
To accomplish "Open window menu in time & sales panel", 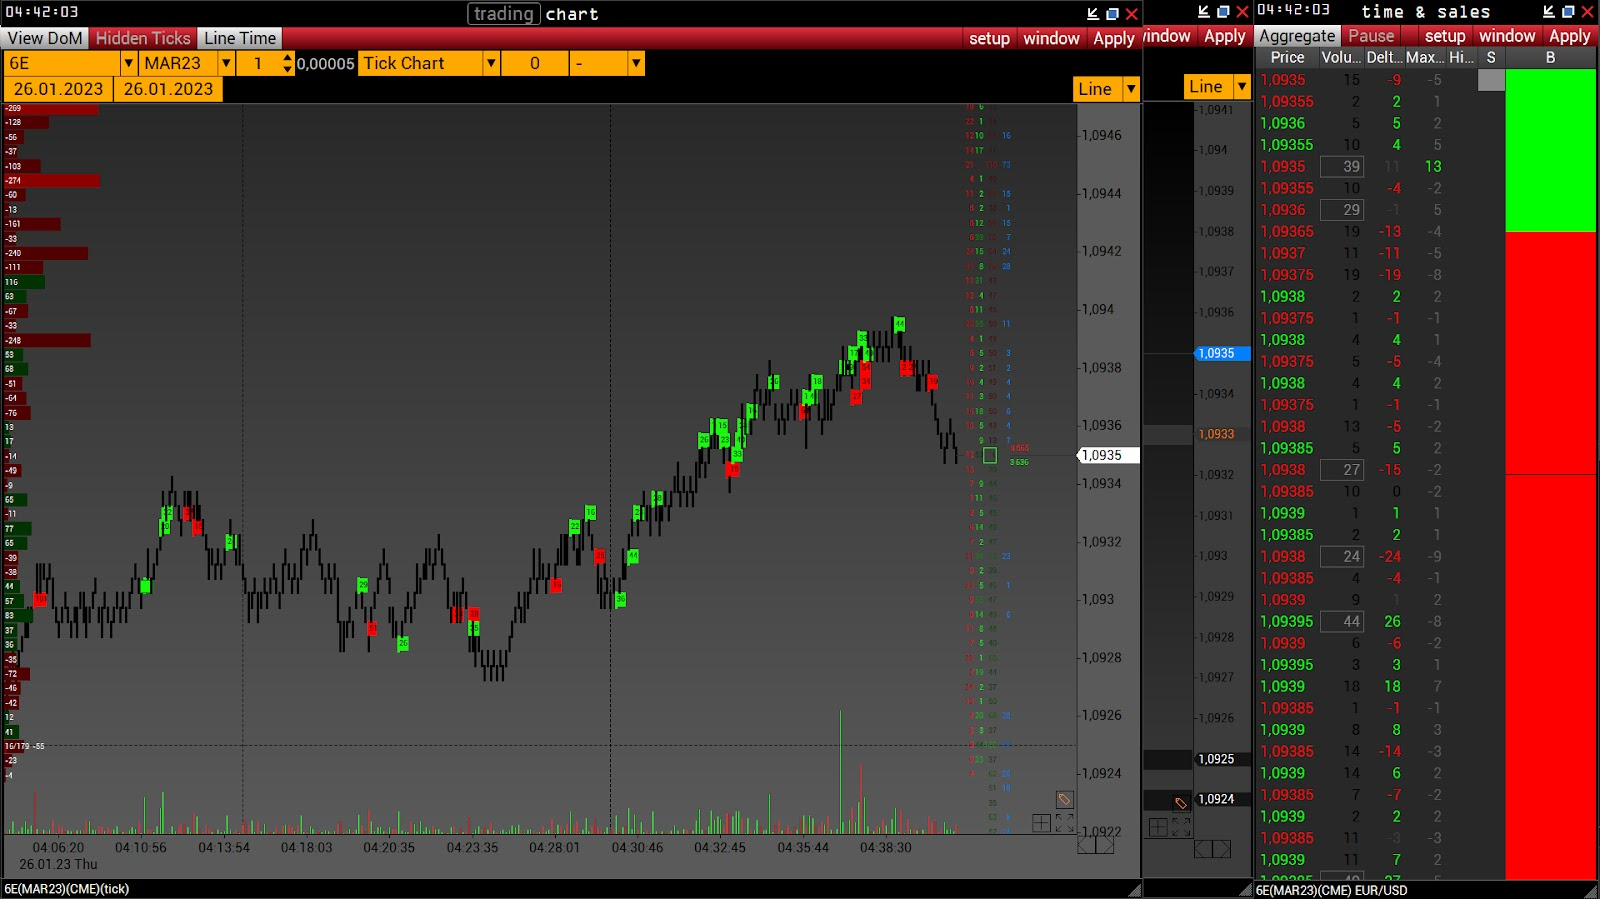I will pos(1506,36).
